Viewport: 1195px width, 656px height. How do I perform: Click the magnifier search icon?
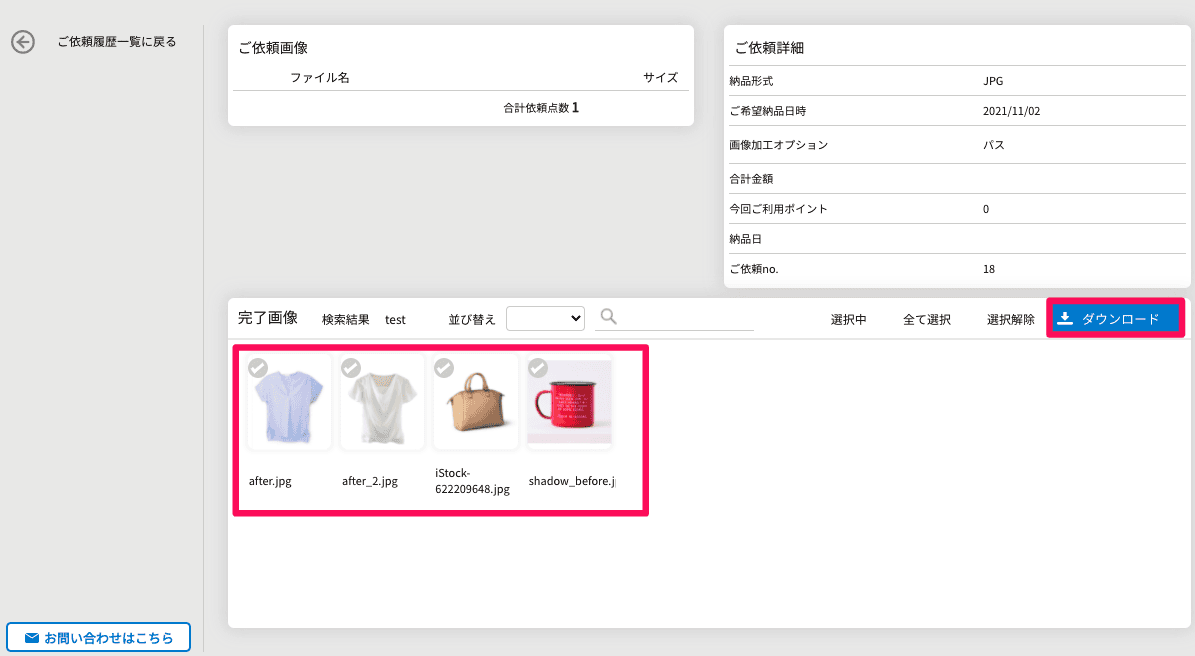608,316
